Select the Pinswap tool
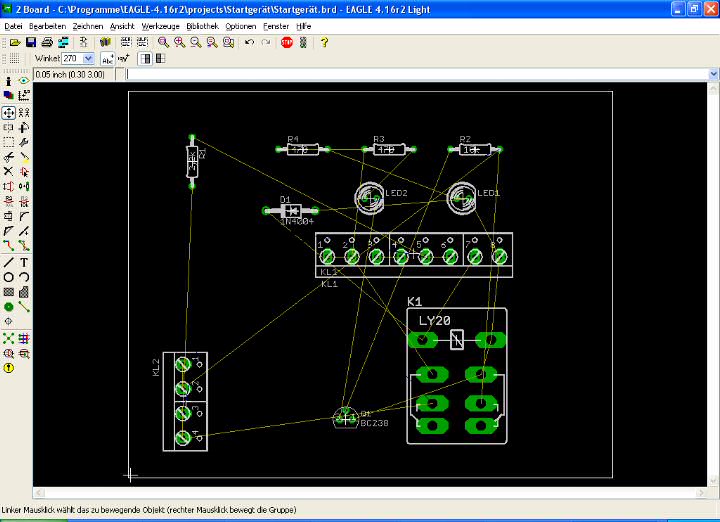Viewport: 720px width, 522px height. (8, 186)
